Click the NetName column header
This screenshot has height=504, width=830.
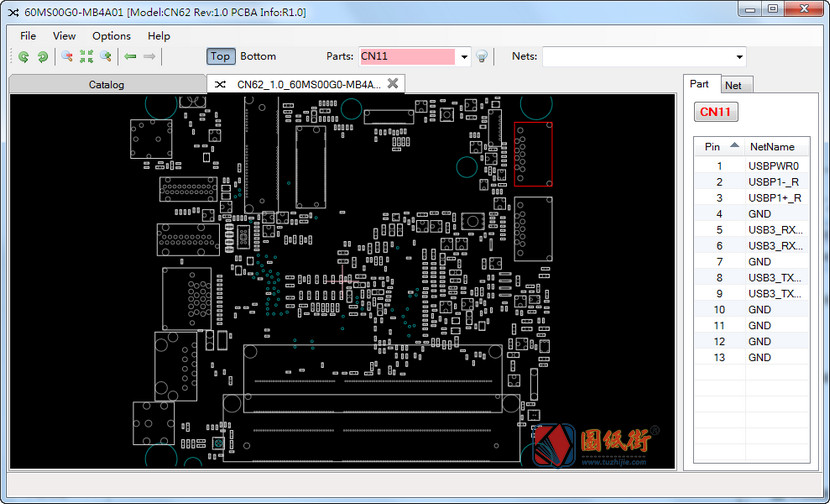(777, 147)
